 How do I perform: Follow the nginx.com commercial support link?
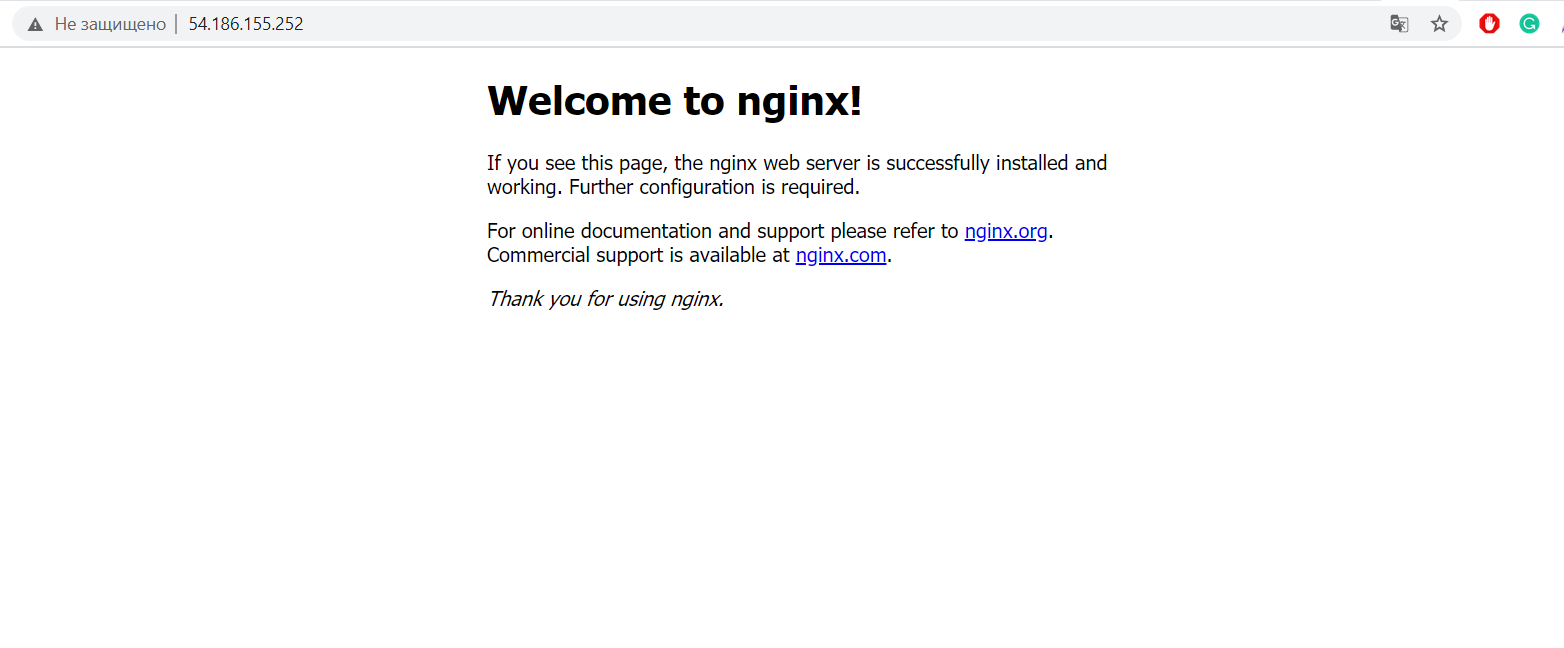tap(840, 256)
